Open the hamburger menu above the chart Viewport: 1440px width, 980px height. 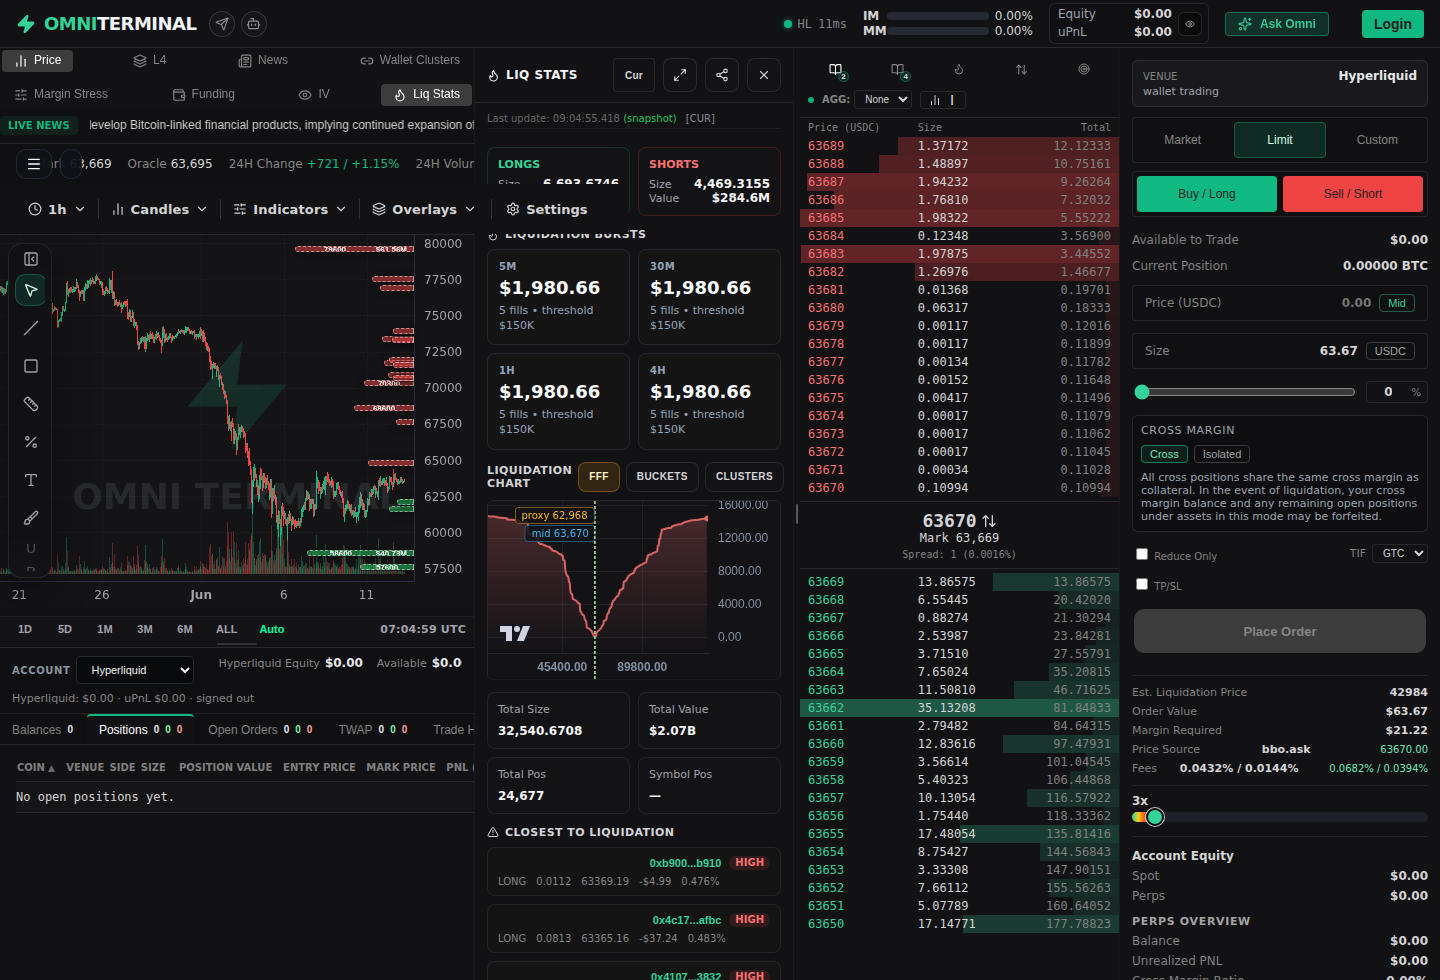[34, 164]
